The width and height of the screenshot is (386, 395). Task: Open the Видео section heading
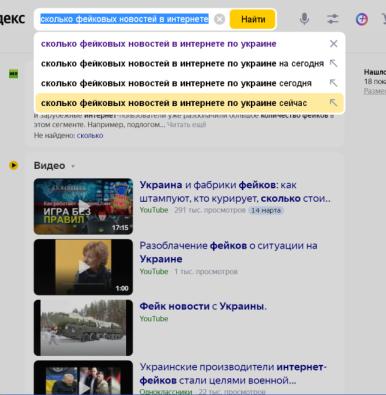click(x=49, y=166)
